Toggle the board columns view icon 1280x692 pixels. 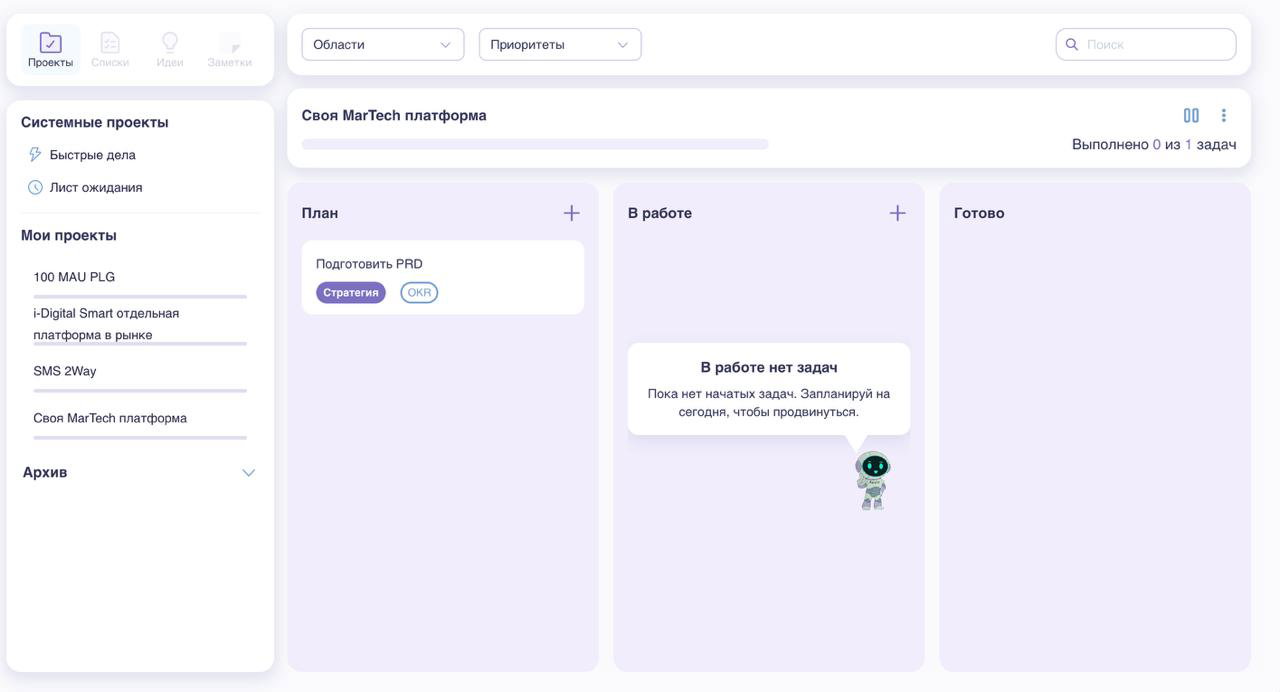coord(1191,115)
